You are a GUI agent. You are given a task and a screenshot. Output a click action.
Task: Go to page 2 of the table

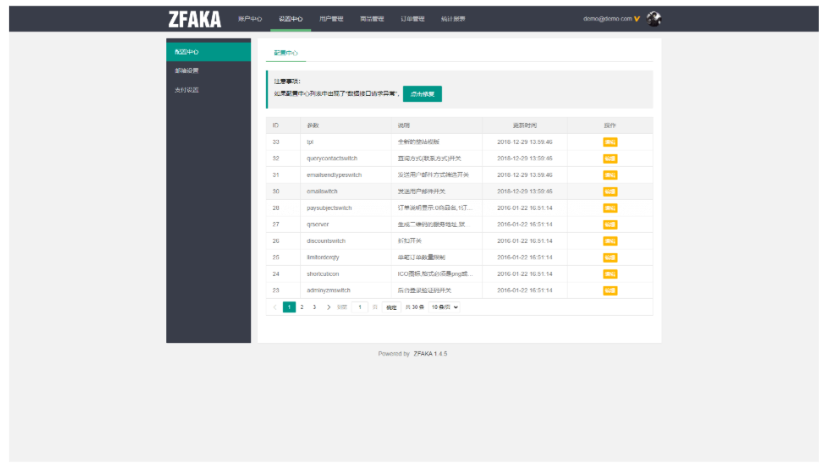302,307
